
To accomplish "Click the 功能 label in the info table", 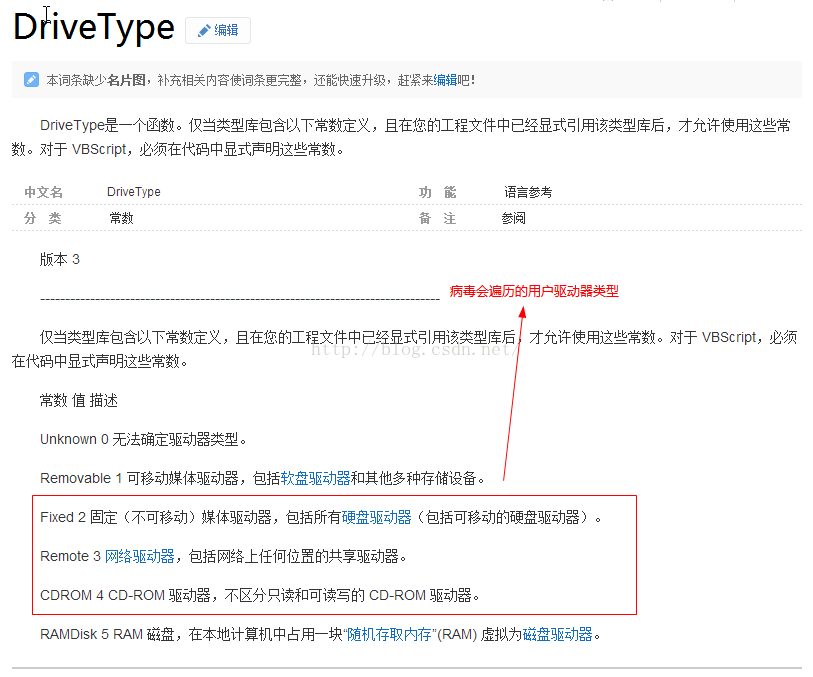I will pyautogui.click(x=438, y=192).
